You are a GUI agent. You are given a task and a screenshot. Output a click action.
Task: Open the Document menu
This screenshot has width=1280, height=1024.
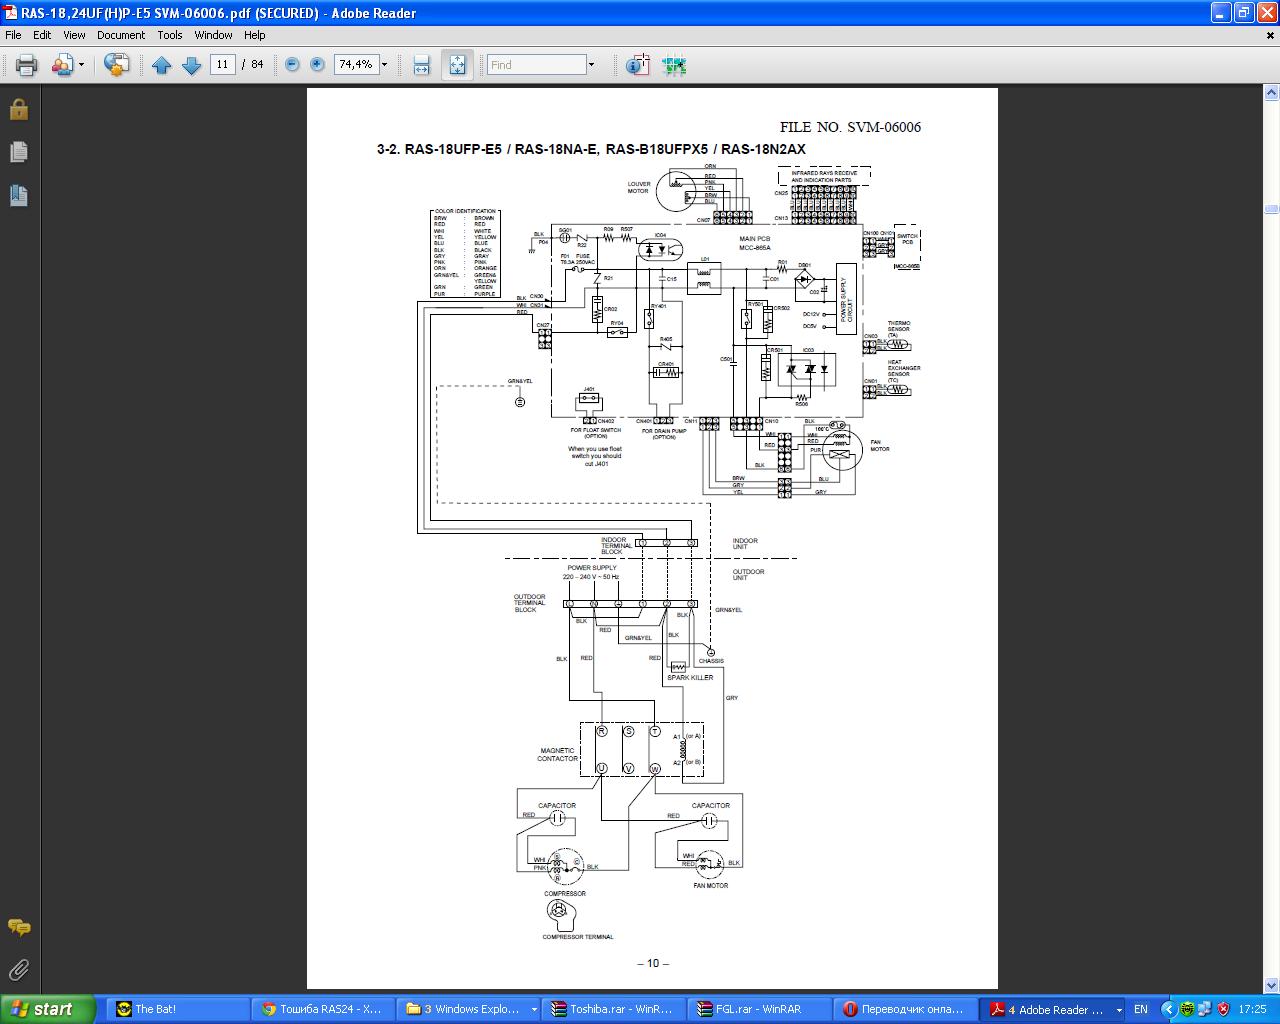(121, 35)
